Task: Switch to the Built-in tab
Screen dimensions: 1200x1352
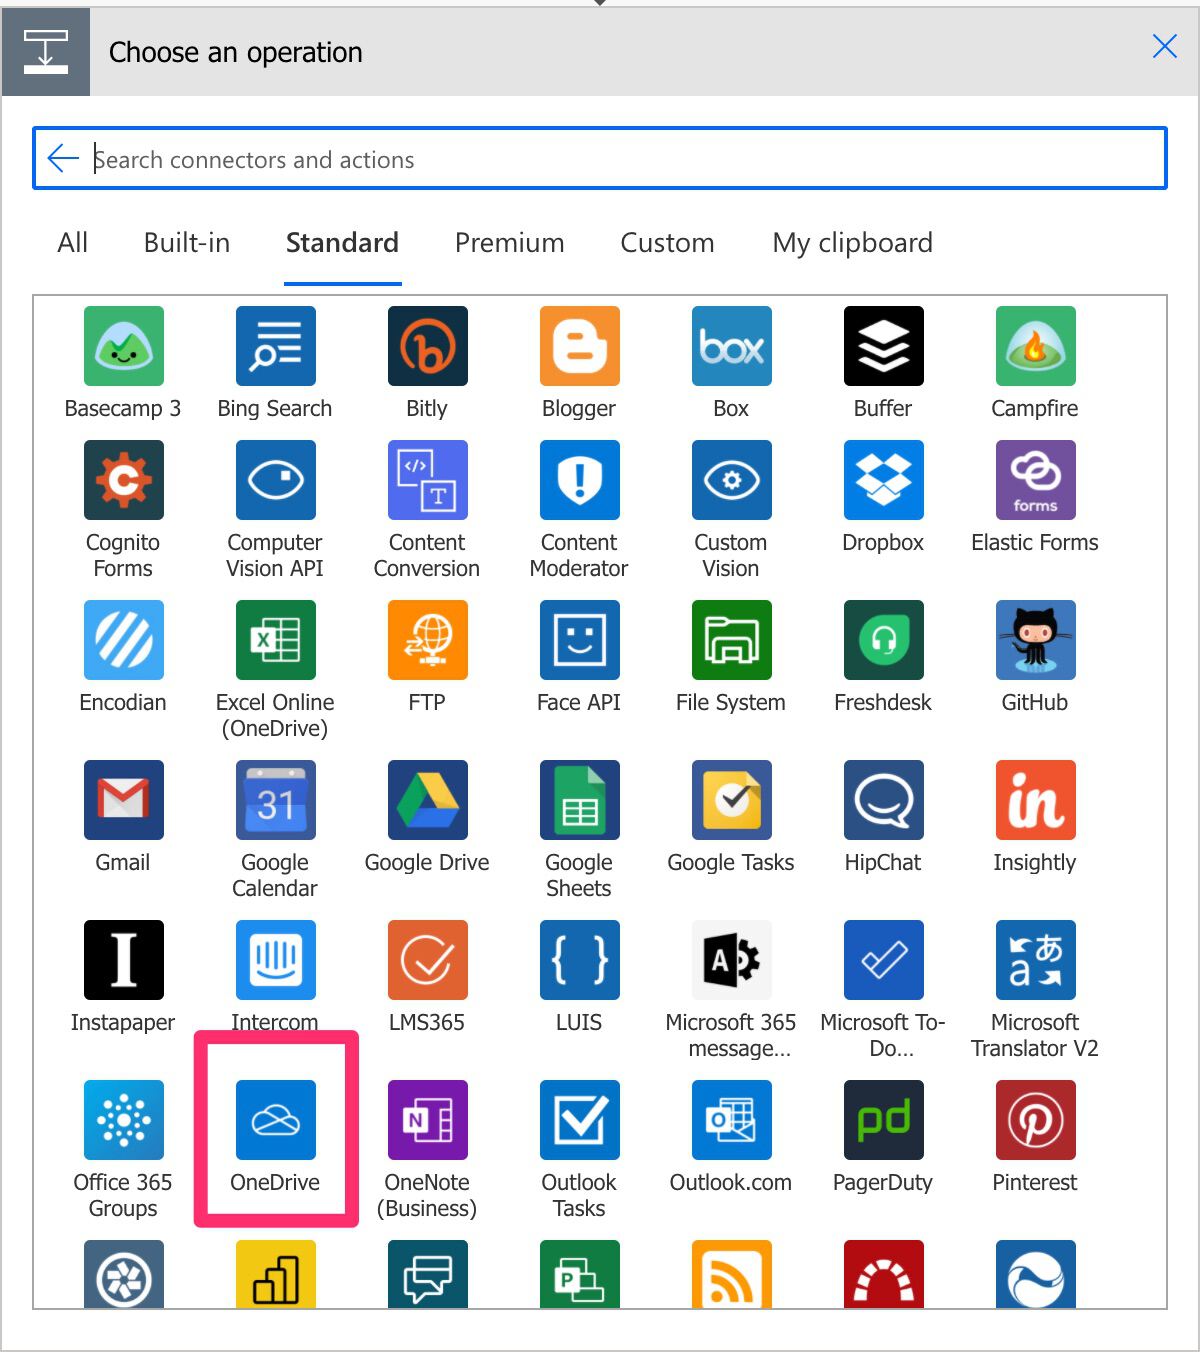Action: pos(186,243)
